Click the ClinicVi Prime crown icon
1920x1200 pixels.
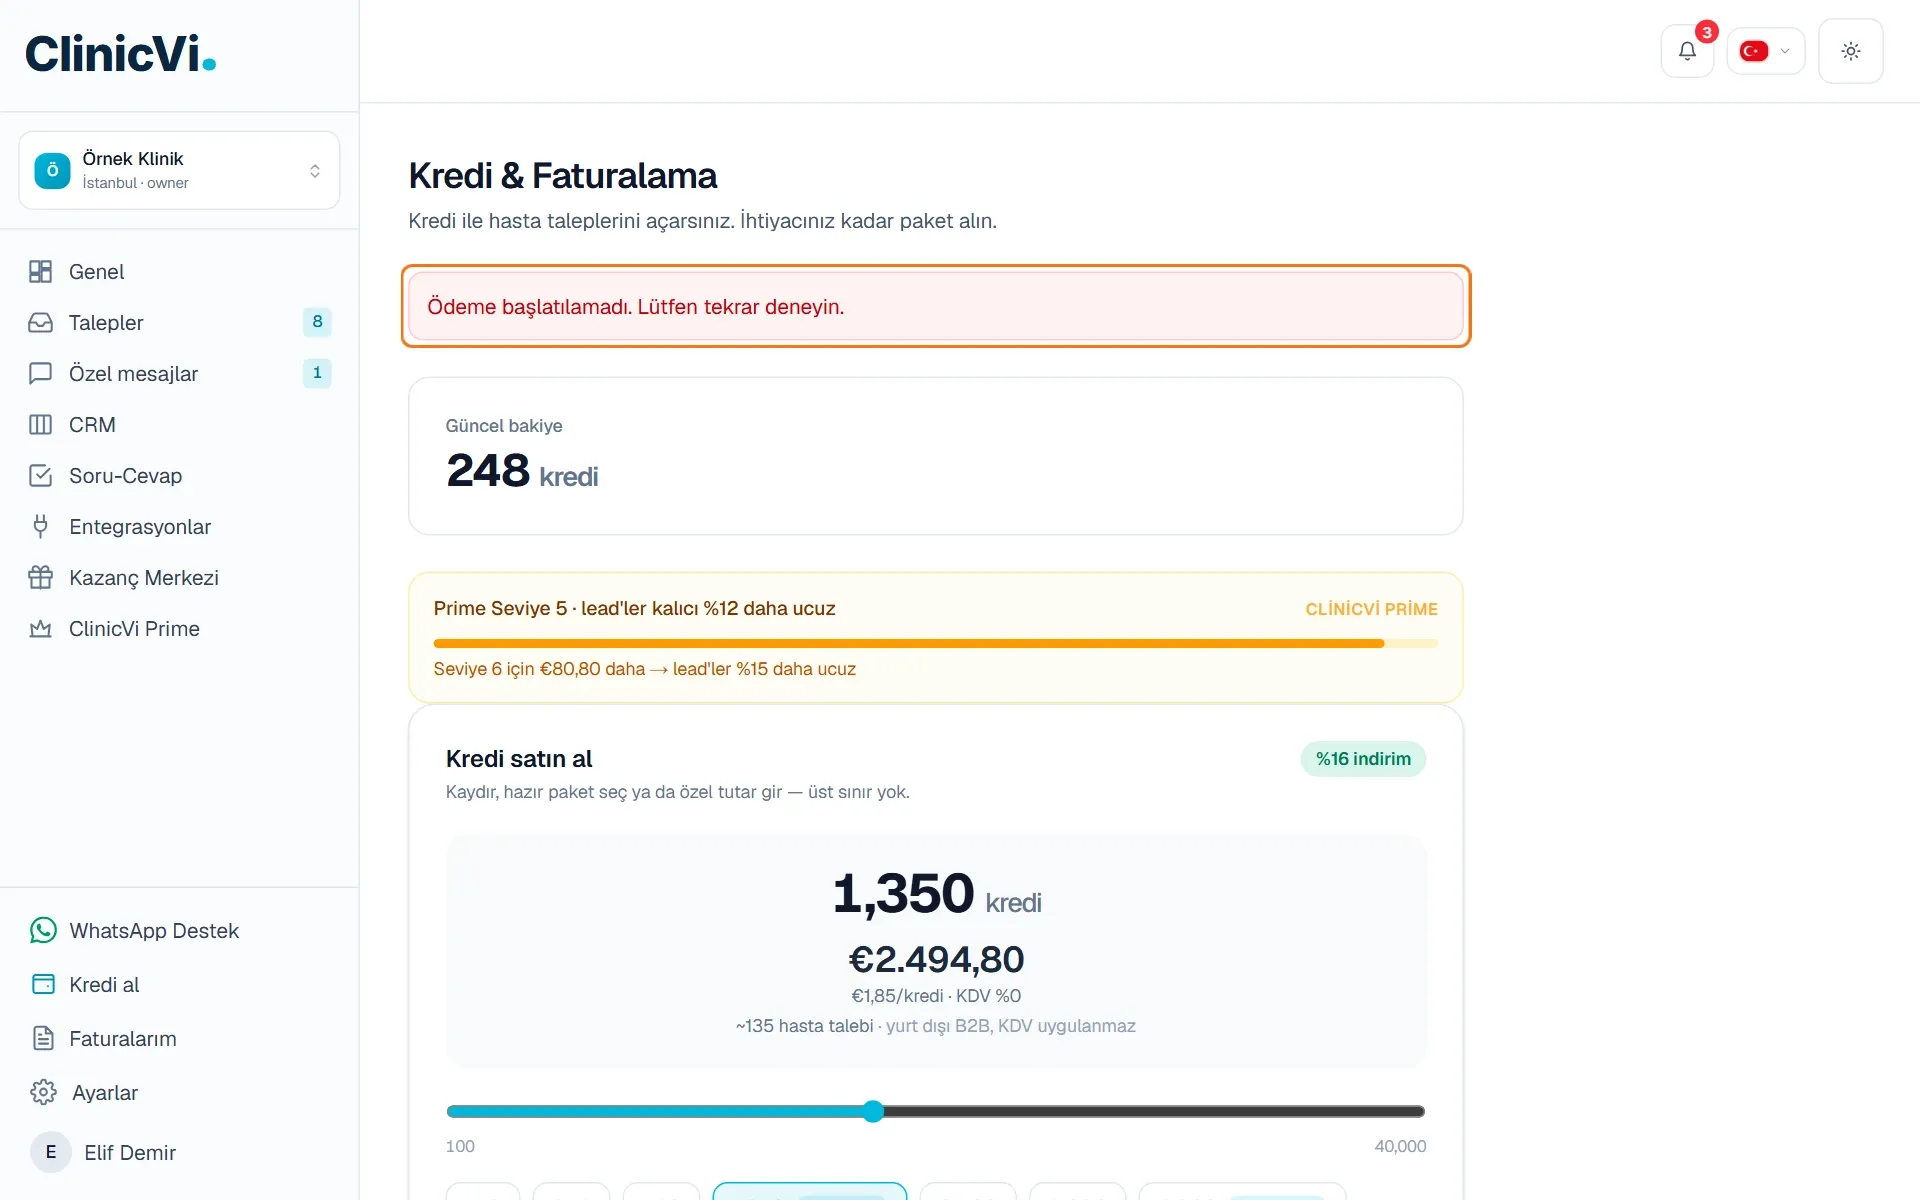pos(40,629)
